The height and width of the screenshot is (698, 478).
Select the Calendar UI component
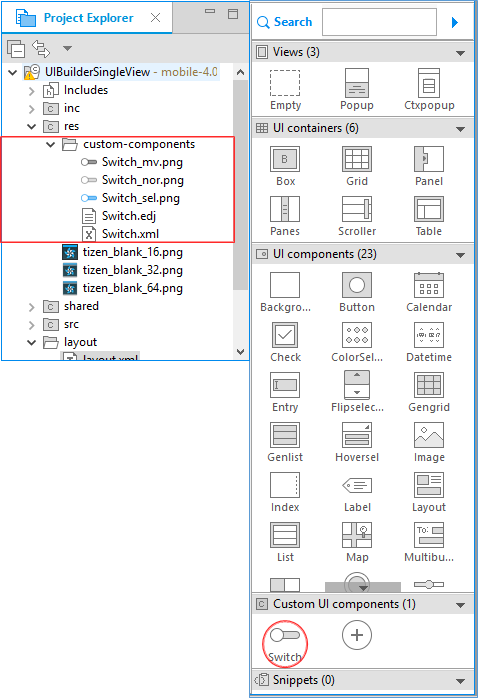point(429,292)
